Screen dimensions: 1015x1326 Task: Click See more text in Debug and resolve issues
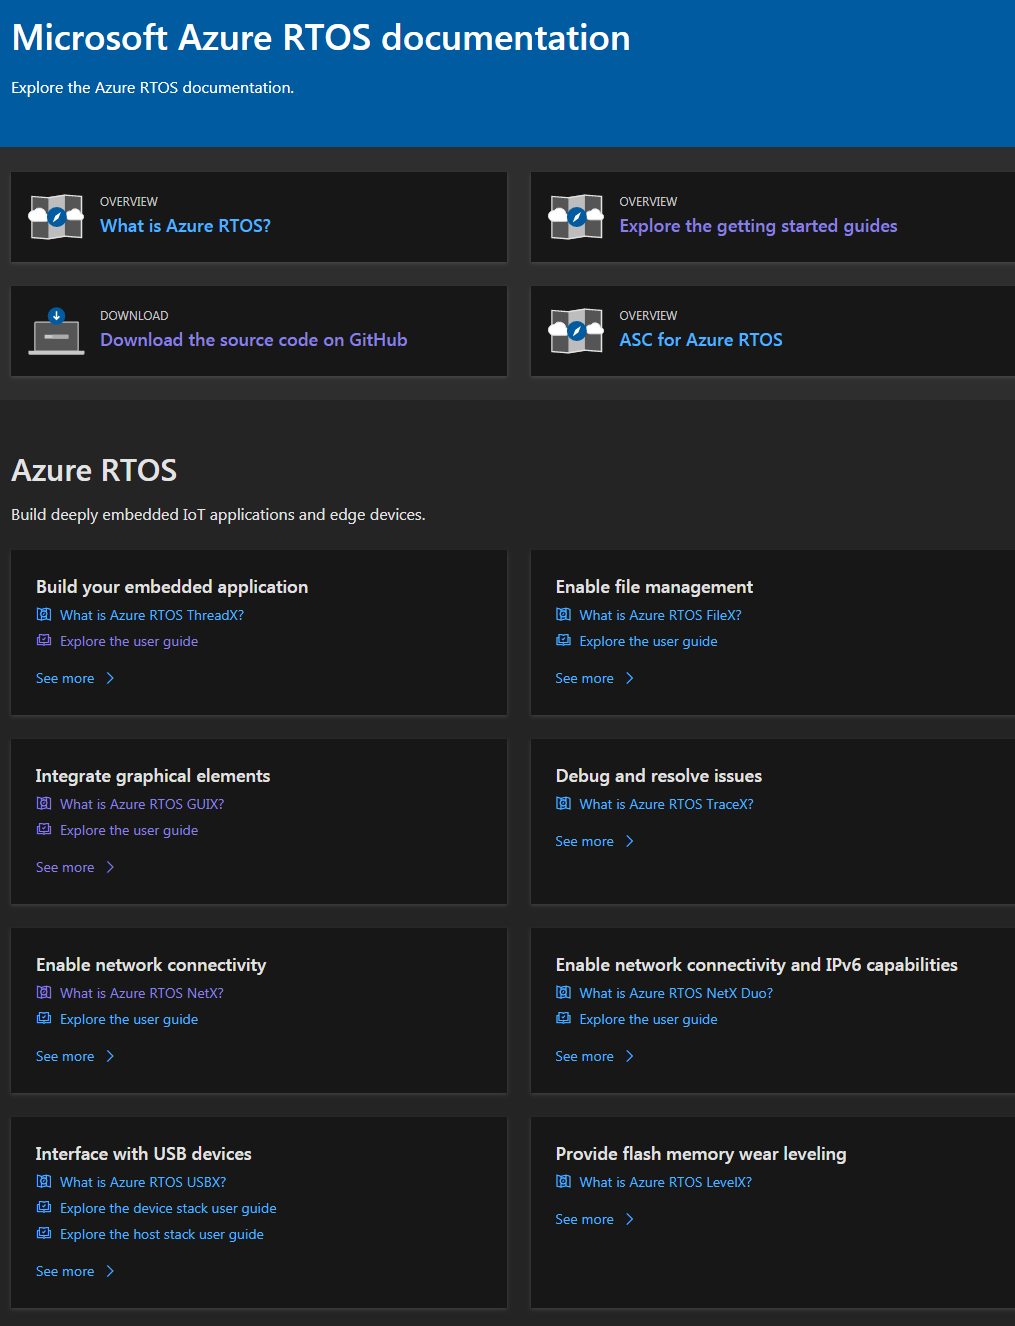pyautogui.click(x=584, y=841)
